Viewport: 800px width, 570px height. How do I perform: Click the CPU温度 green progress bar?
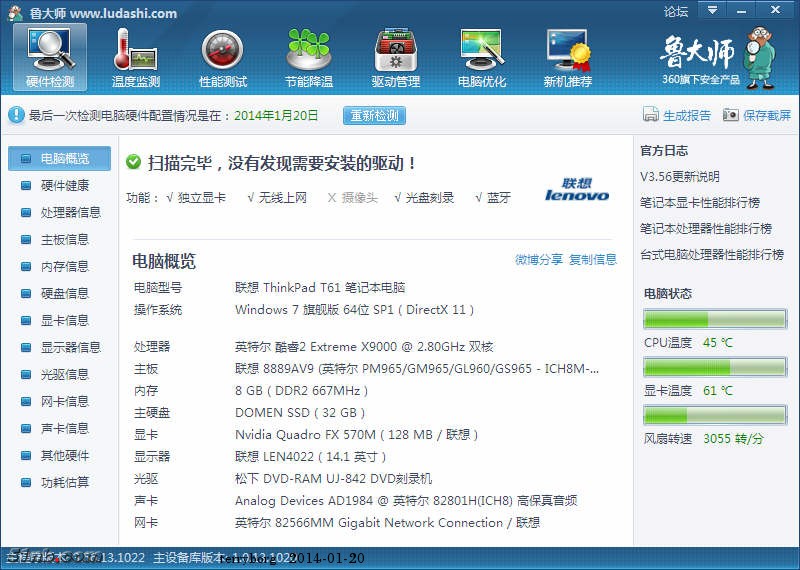pos(714,319)
